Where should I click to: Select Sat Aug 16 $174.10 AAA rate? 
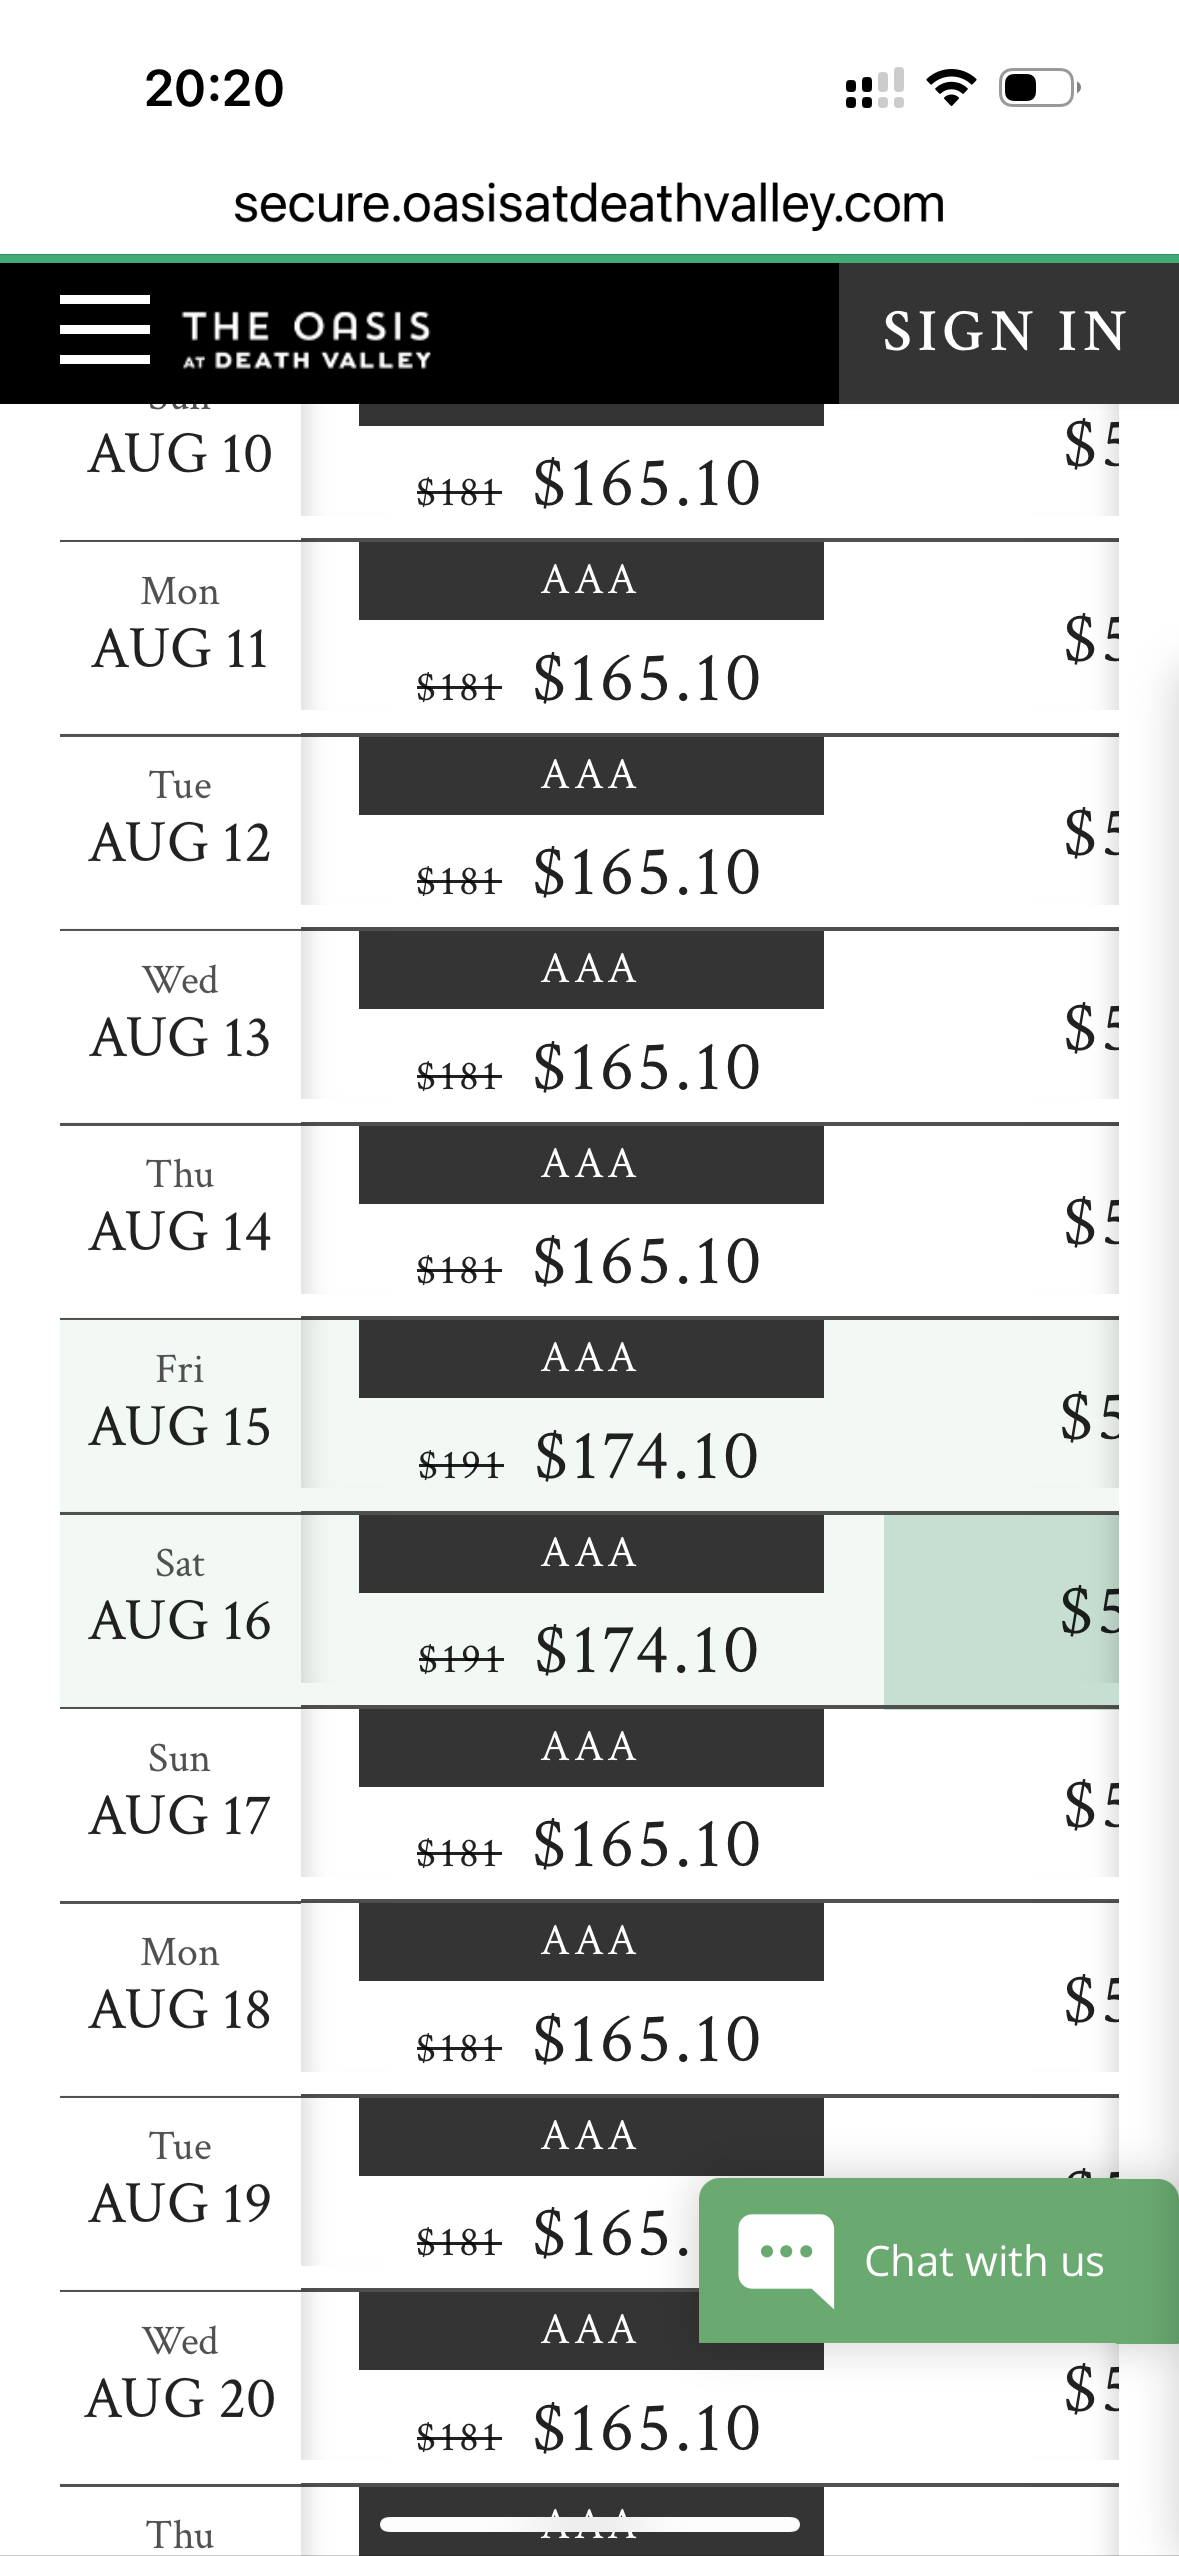[x=590, y=1613]
